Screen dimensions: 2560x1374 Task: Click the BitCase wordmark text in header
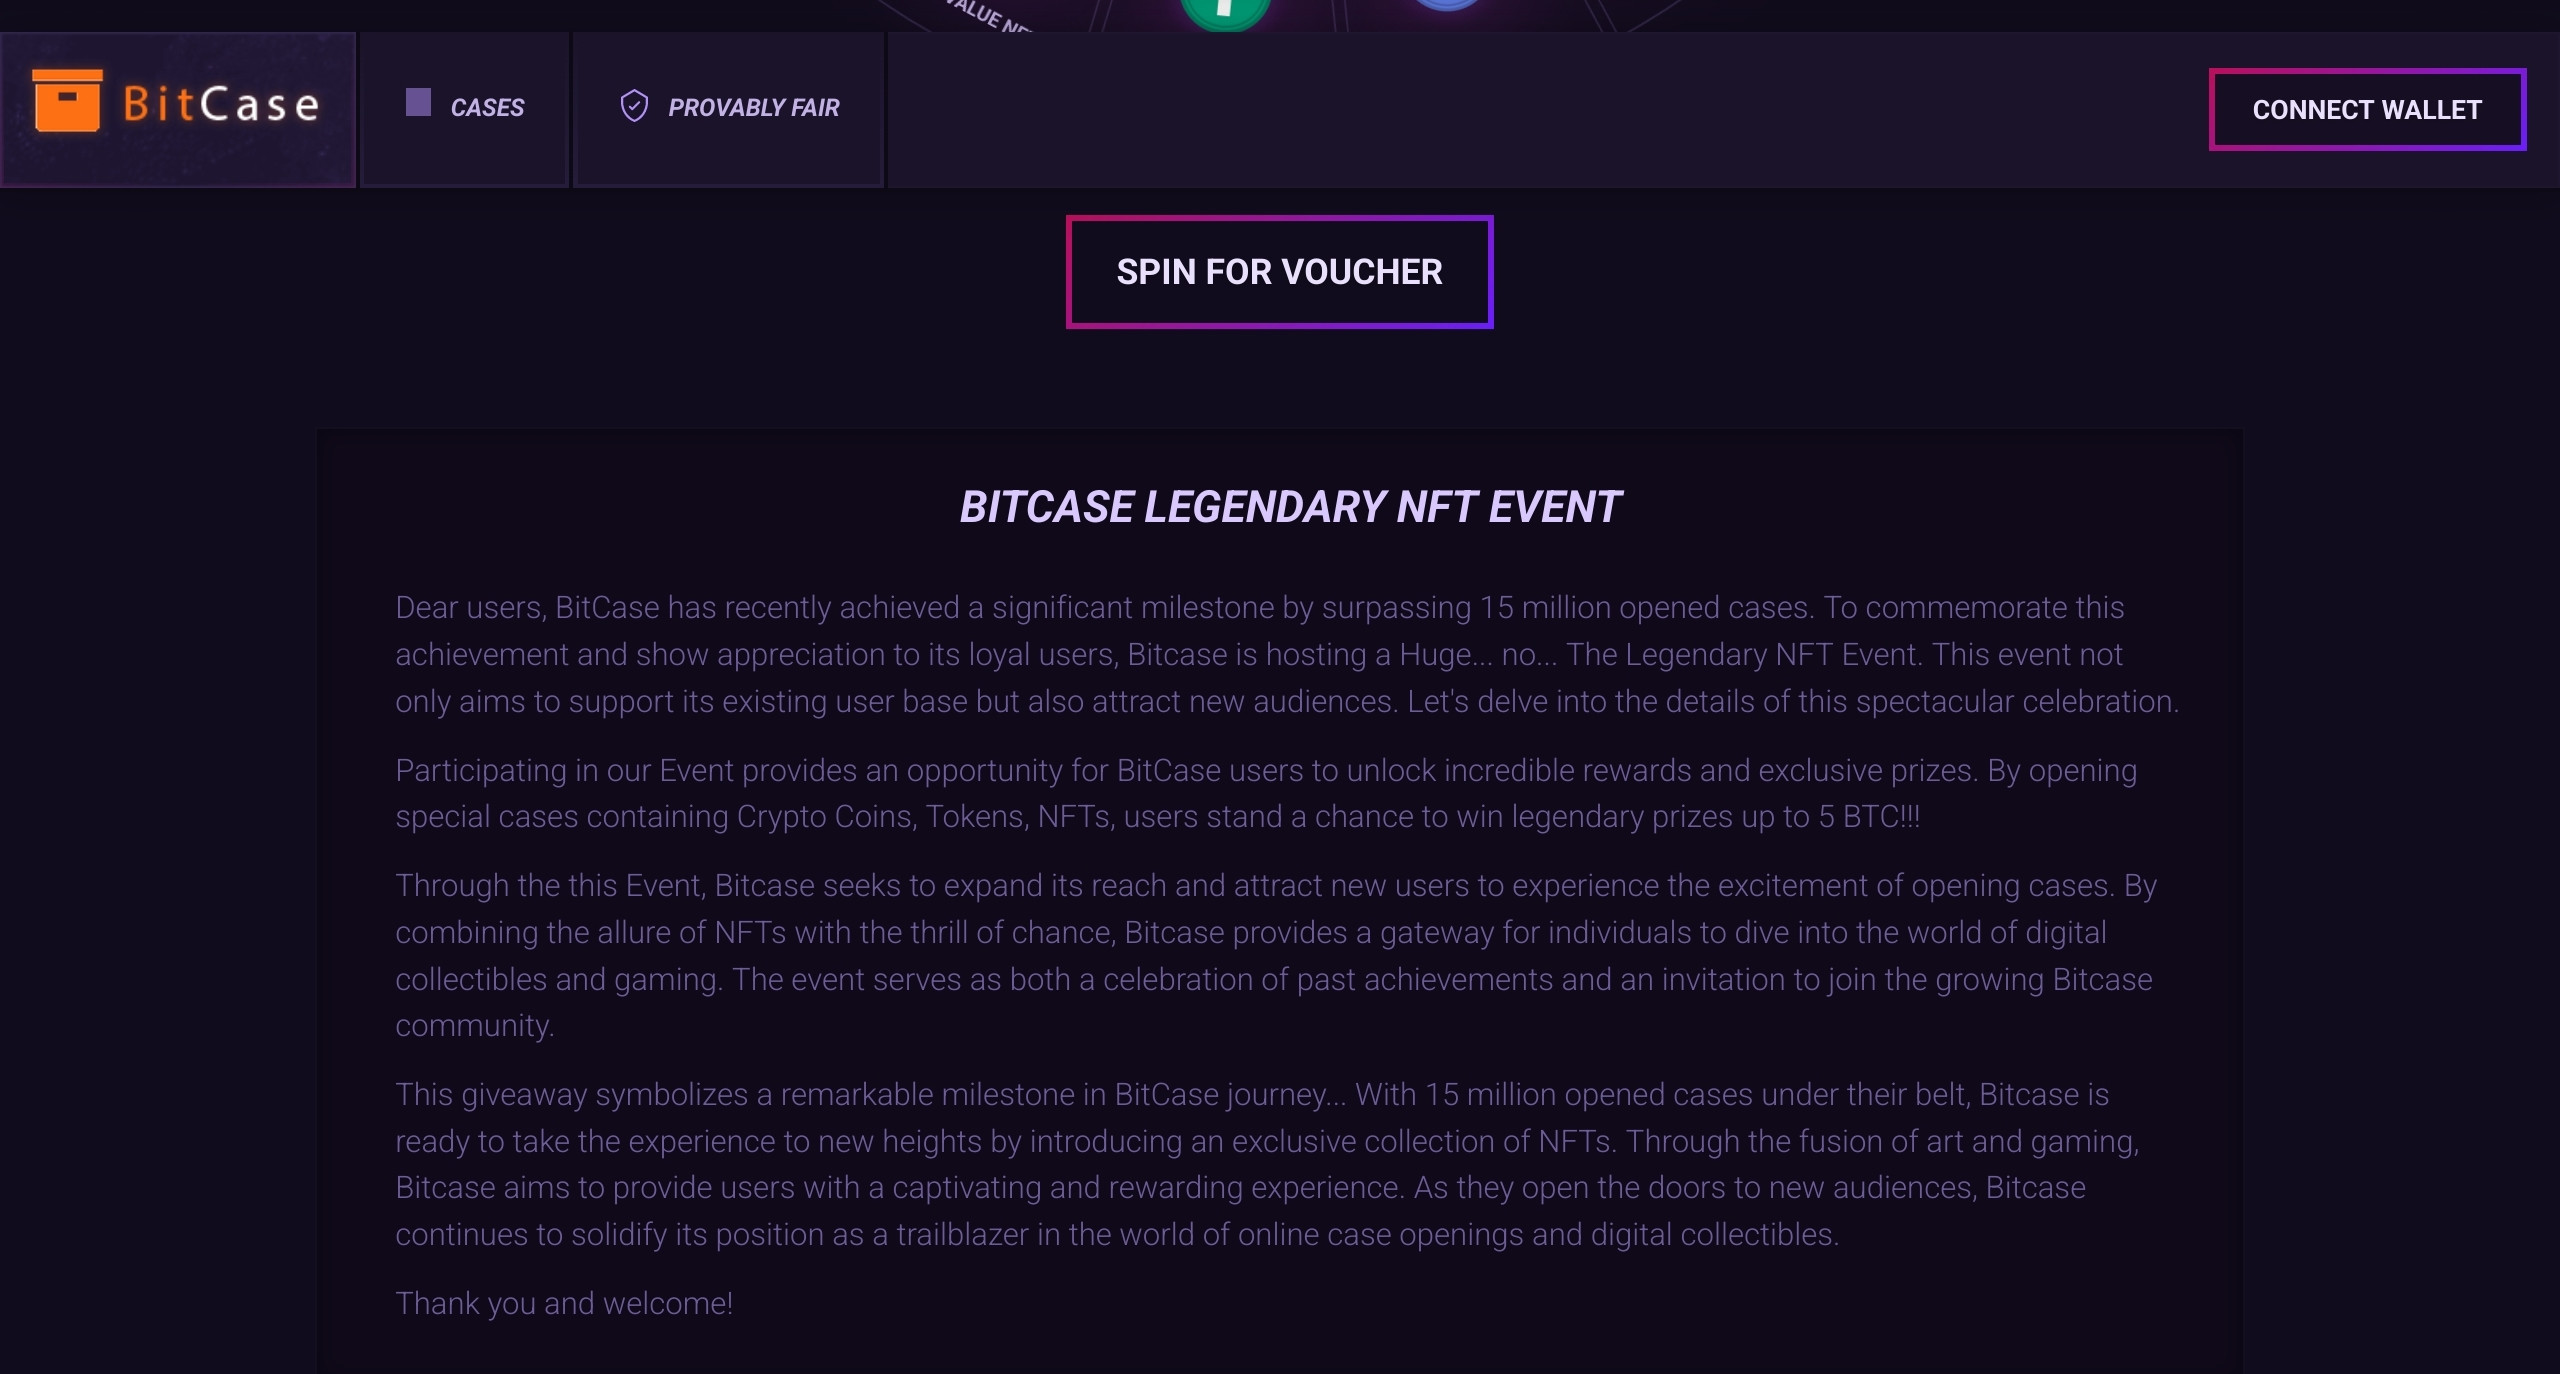(221, 104)
